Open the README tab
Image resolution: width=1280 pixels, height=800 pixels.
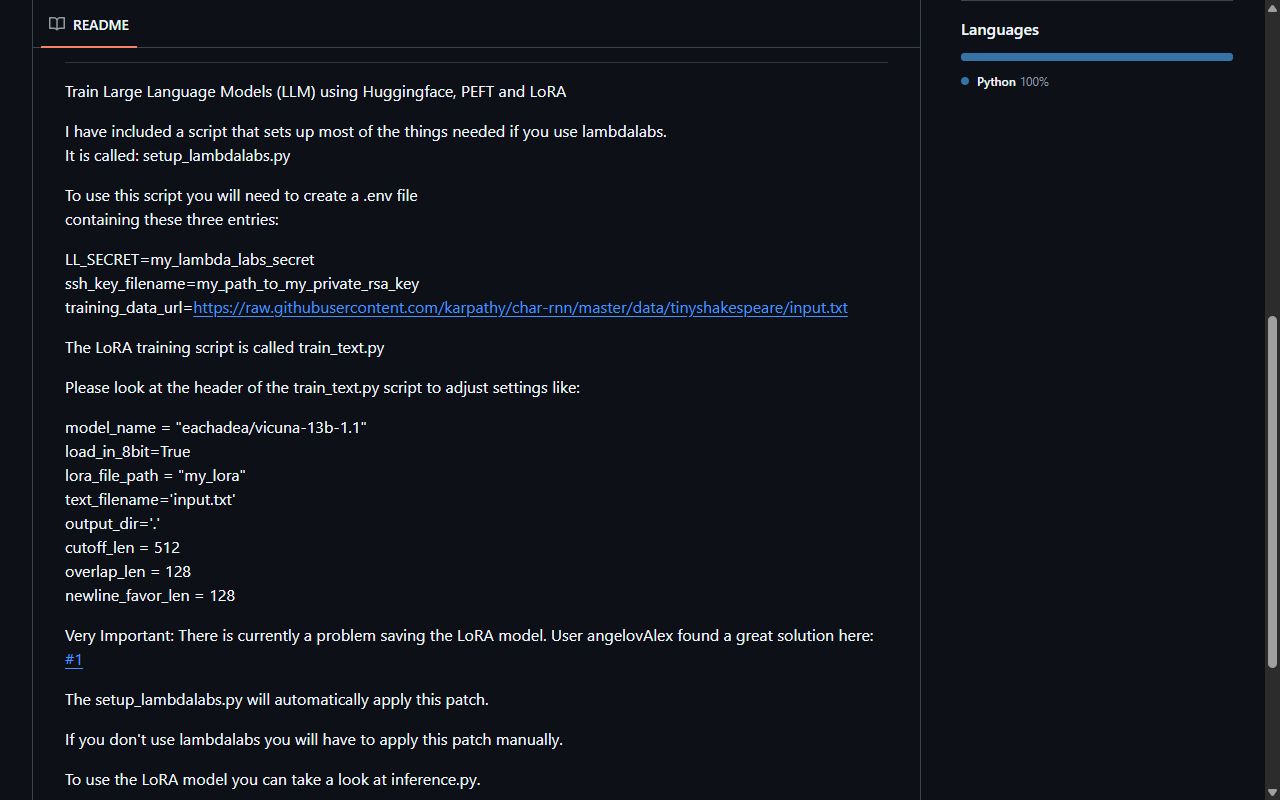coord(89,24)
